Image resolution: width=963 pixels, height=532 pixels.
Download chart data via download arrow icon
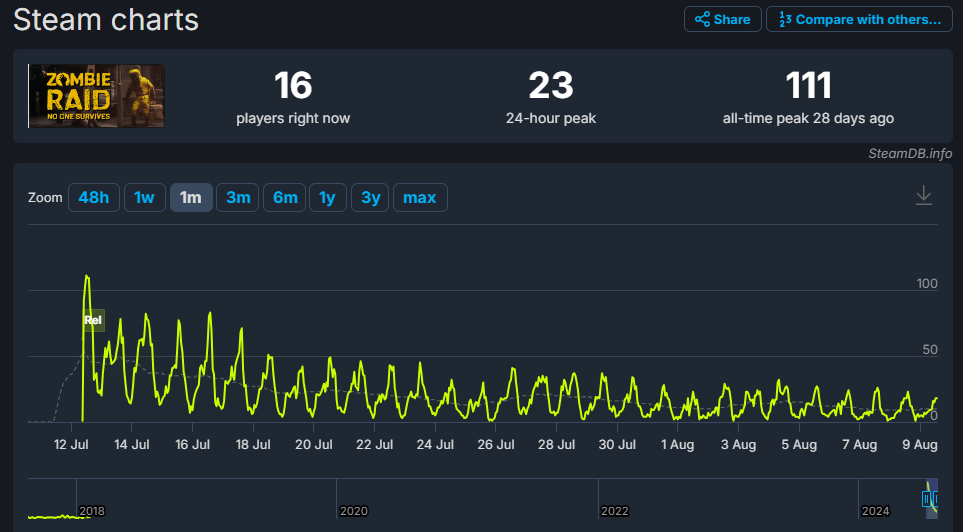pos(924,195)
